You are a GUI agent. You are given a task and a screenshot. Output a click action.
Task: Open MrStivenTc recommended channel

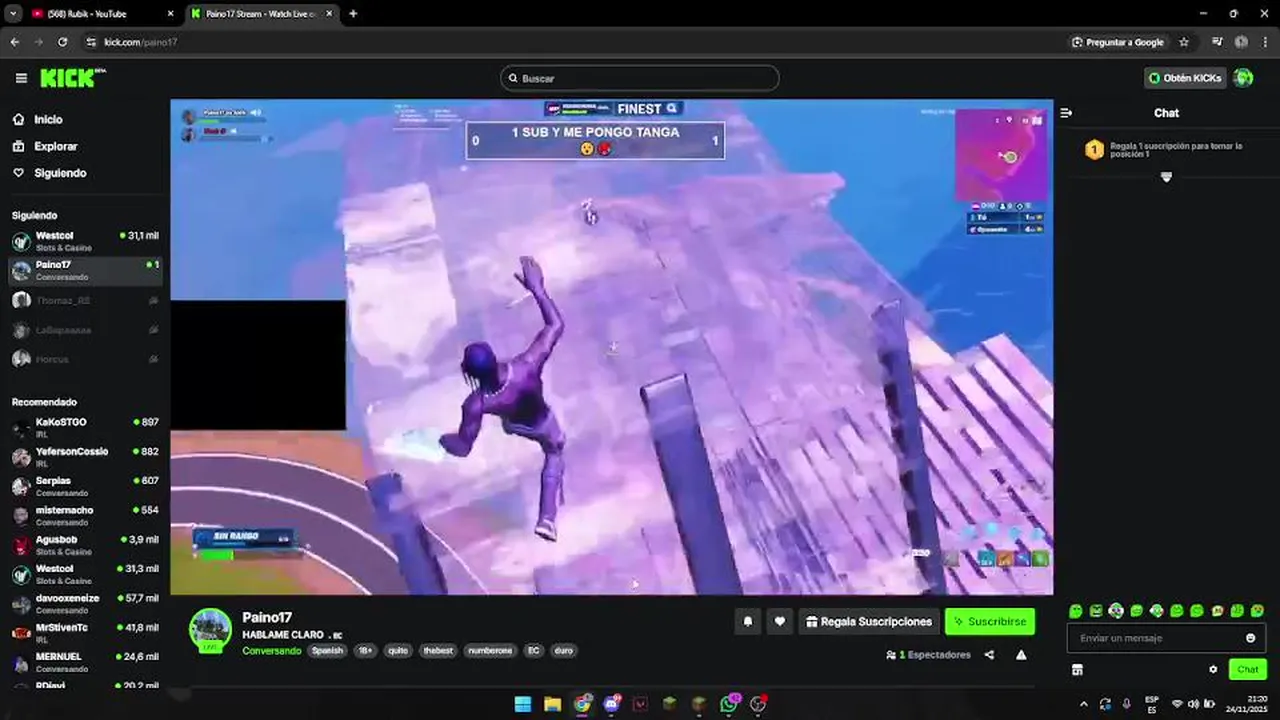pos(85,633)
